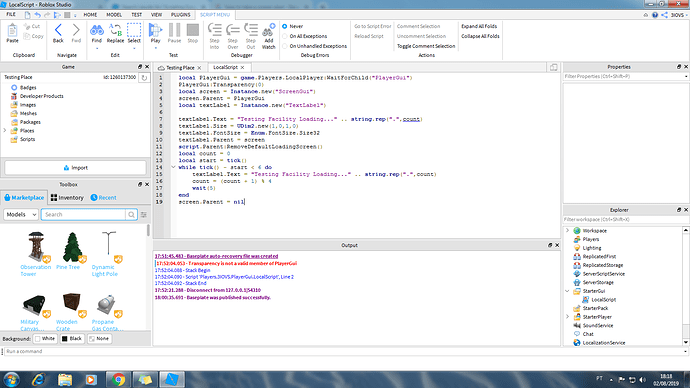Click the Play test button

click(155, 30)
